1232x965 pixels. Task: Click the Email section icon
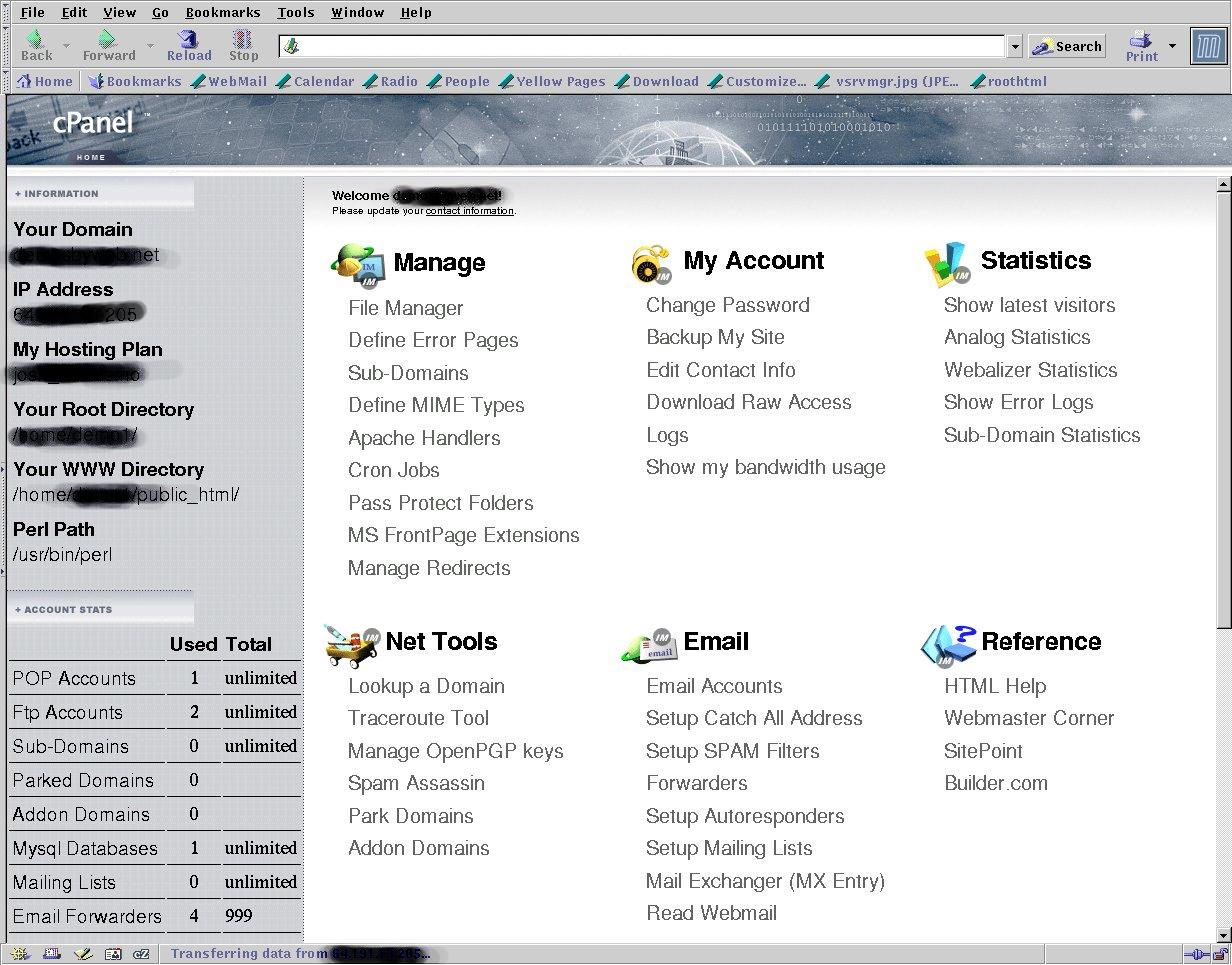pyautogui.click(x=648, y=645)
